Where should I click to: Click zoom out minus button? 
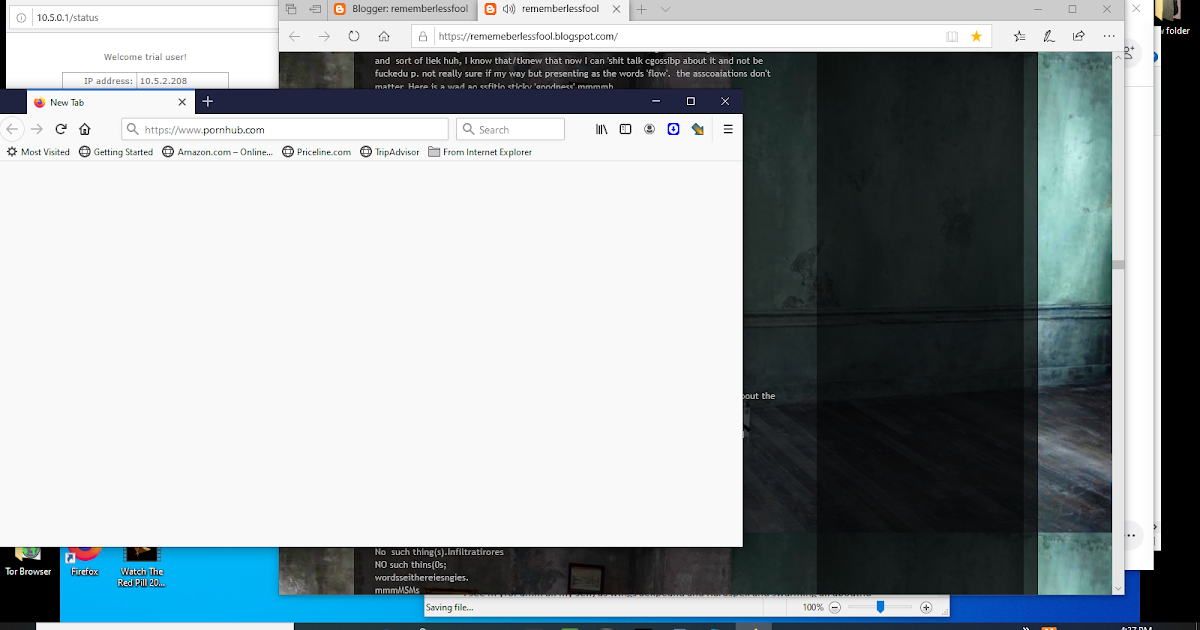coord(835,607)
